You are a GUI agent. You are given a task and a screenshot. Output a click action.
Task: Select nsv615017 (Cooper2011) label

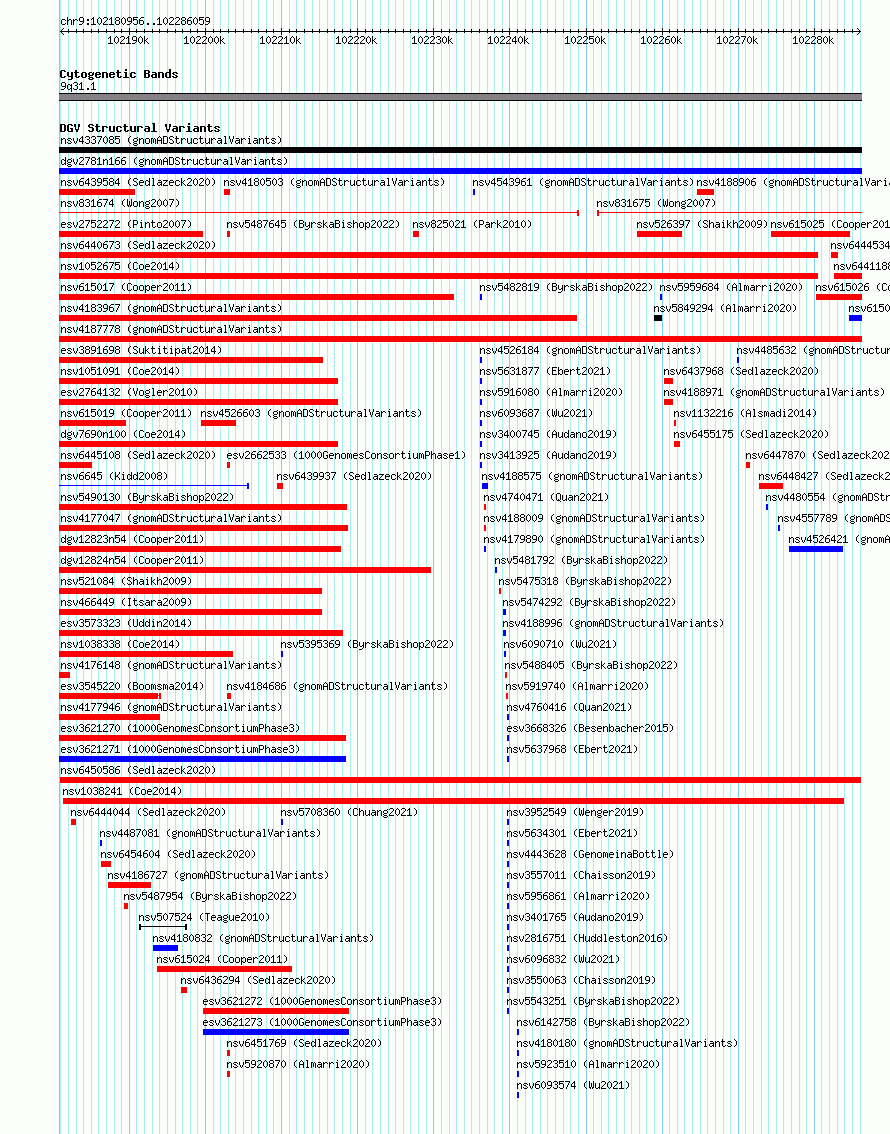point(126,287)
